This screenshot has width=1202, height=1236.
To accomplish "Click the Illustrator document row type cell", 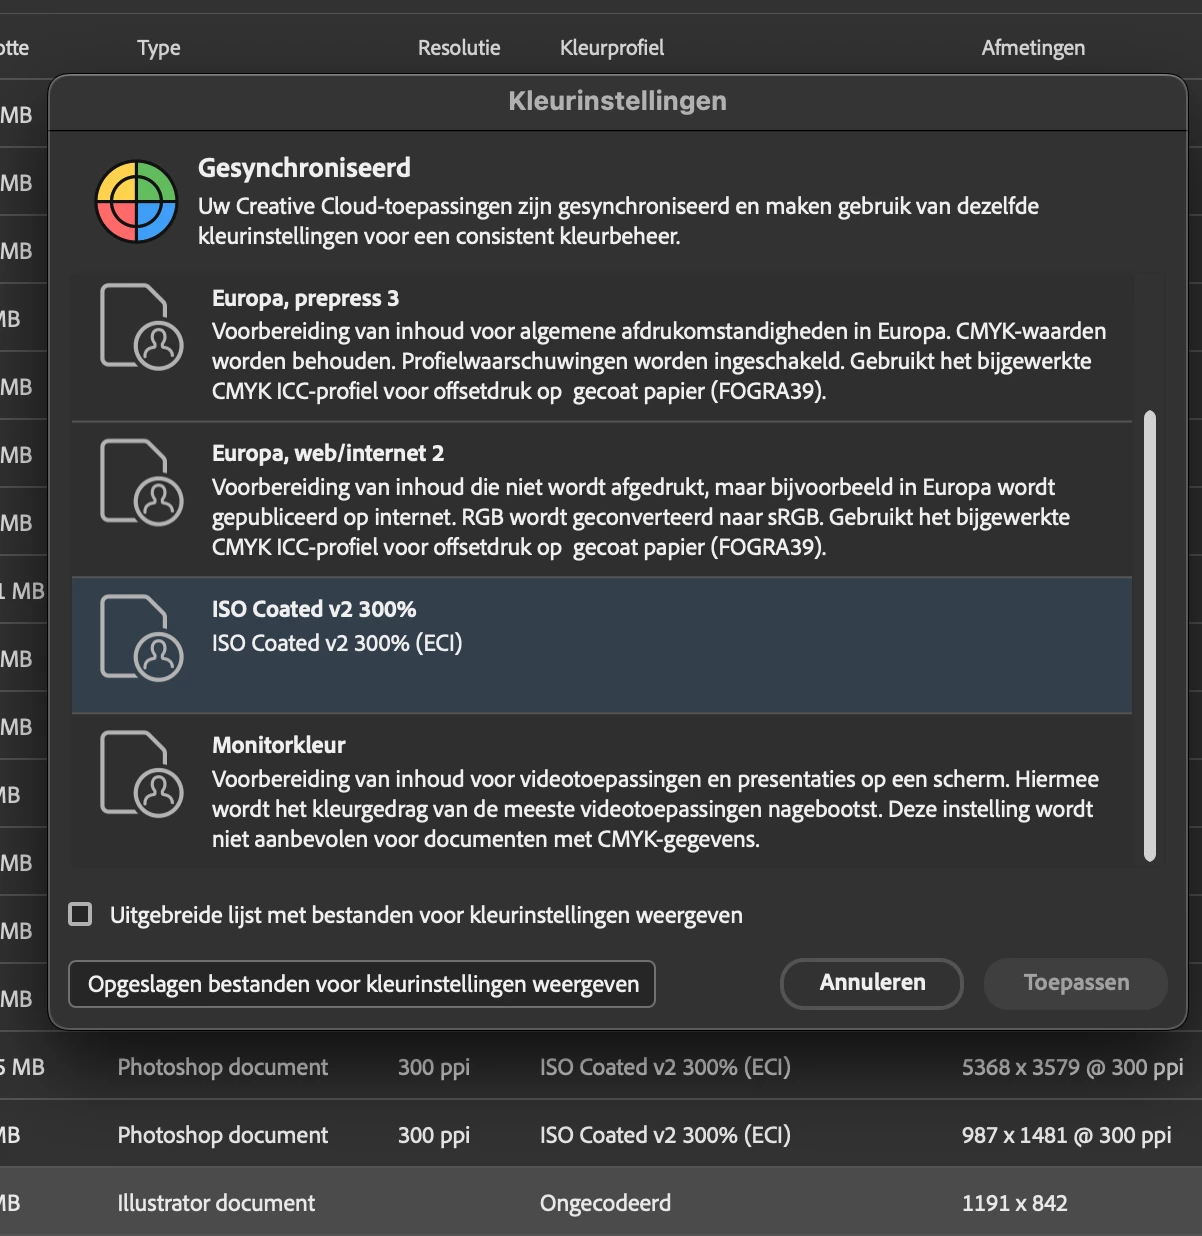I will point(216,1203).
